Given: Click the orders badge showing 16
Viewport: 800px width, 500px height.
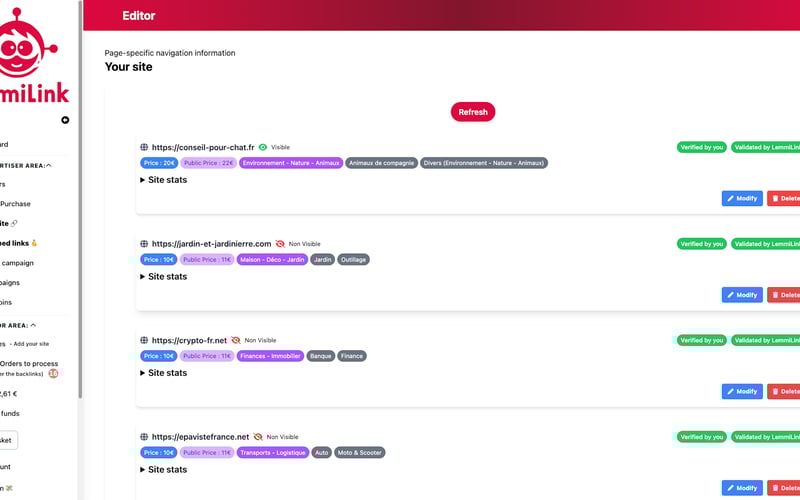Looking at the screenshot, I should [x=53, y=373].
